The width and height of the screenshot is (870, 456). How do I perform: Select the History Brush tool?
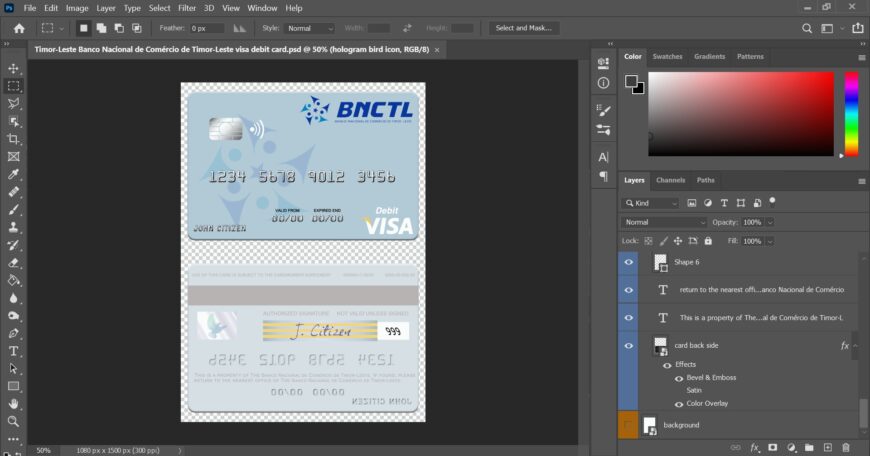point(13,245)
